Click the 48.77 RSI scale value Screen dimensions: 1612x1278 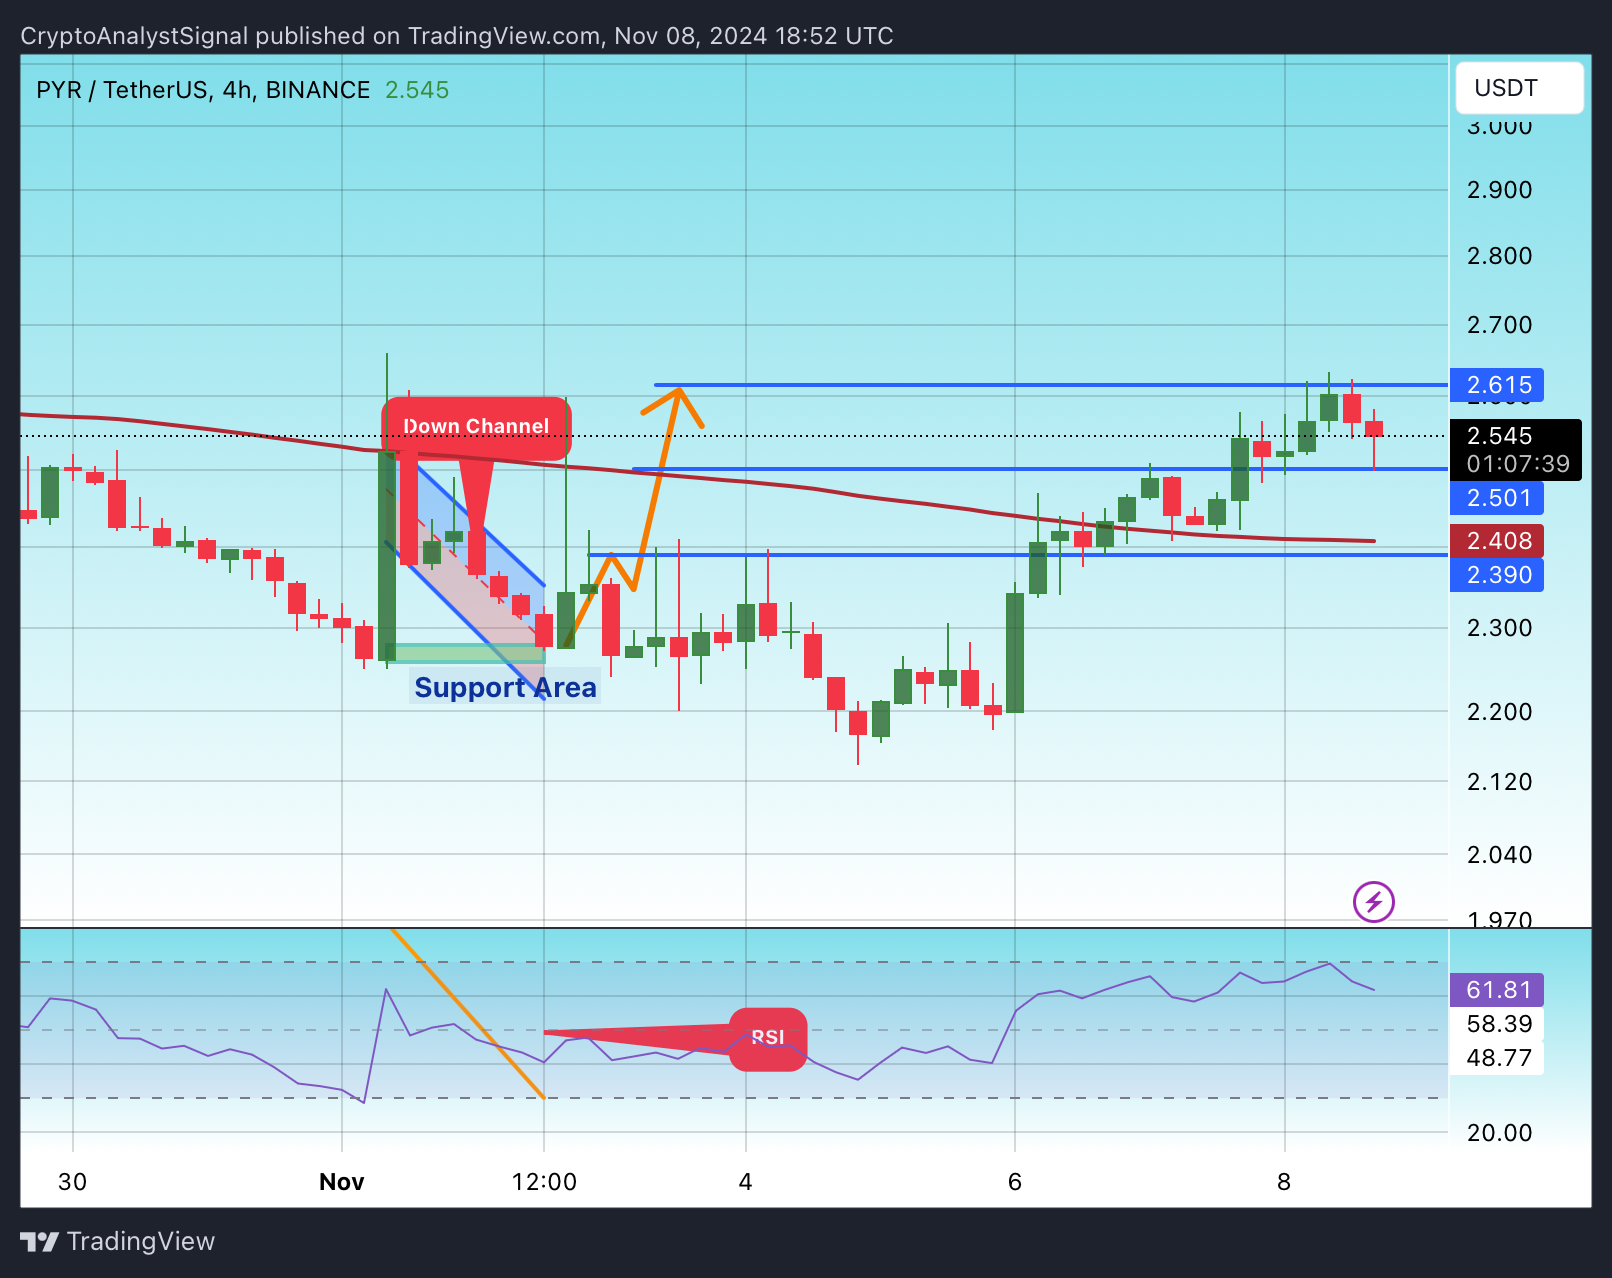(x=1497, y=1058)
